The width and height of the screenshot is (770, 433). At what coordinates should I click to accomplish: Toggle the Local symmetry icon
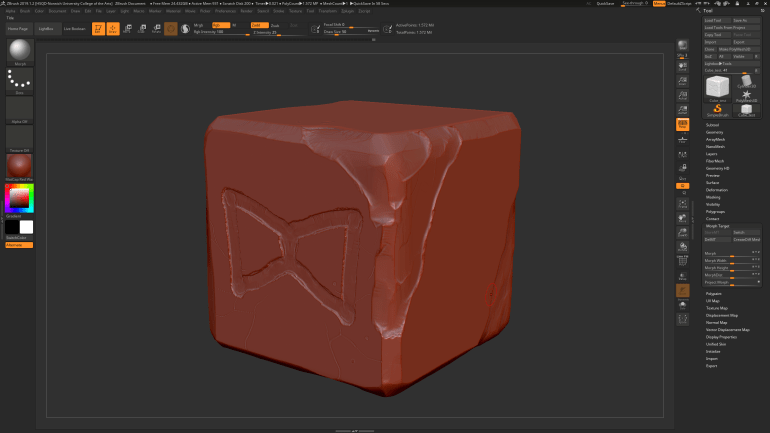click(683, 155)
